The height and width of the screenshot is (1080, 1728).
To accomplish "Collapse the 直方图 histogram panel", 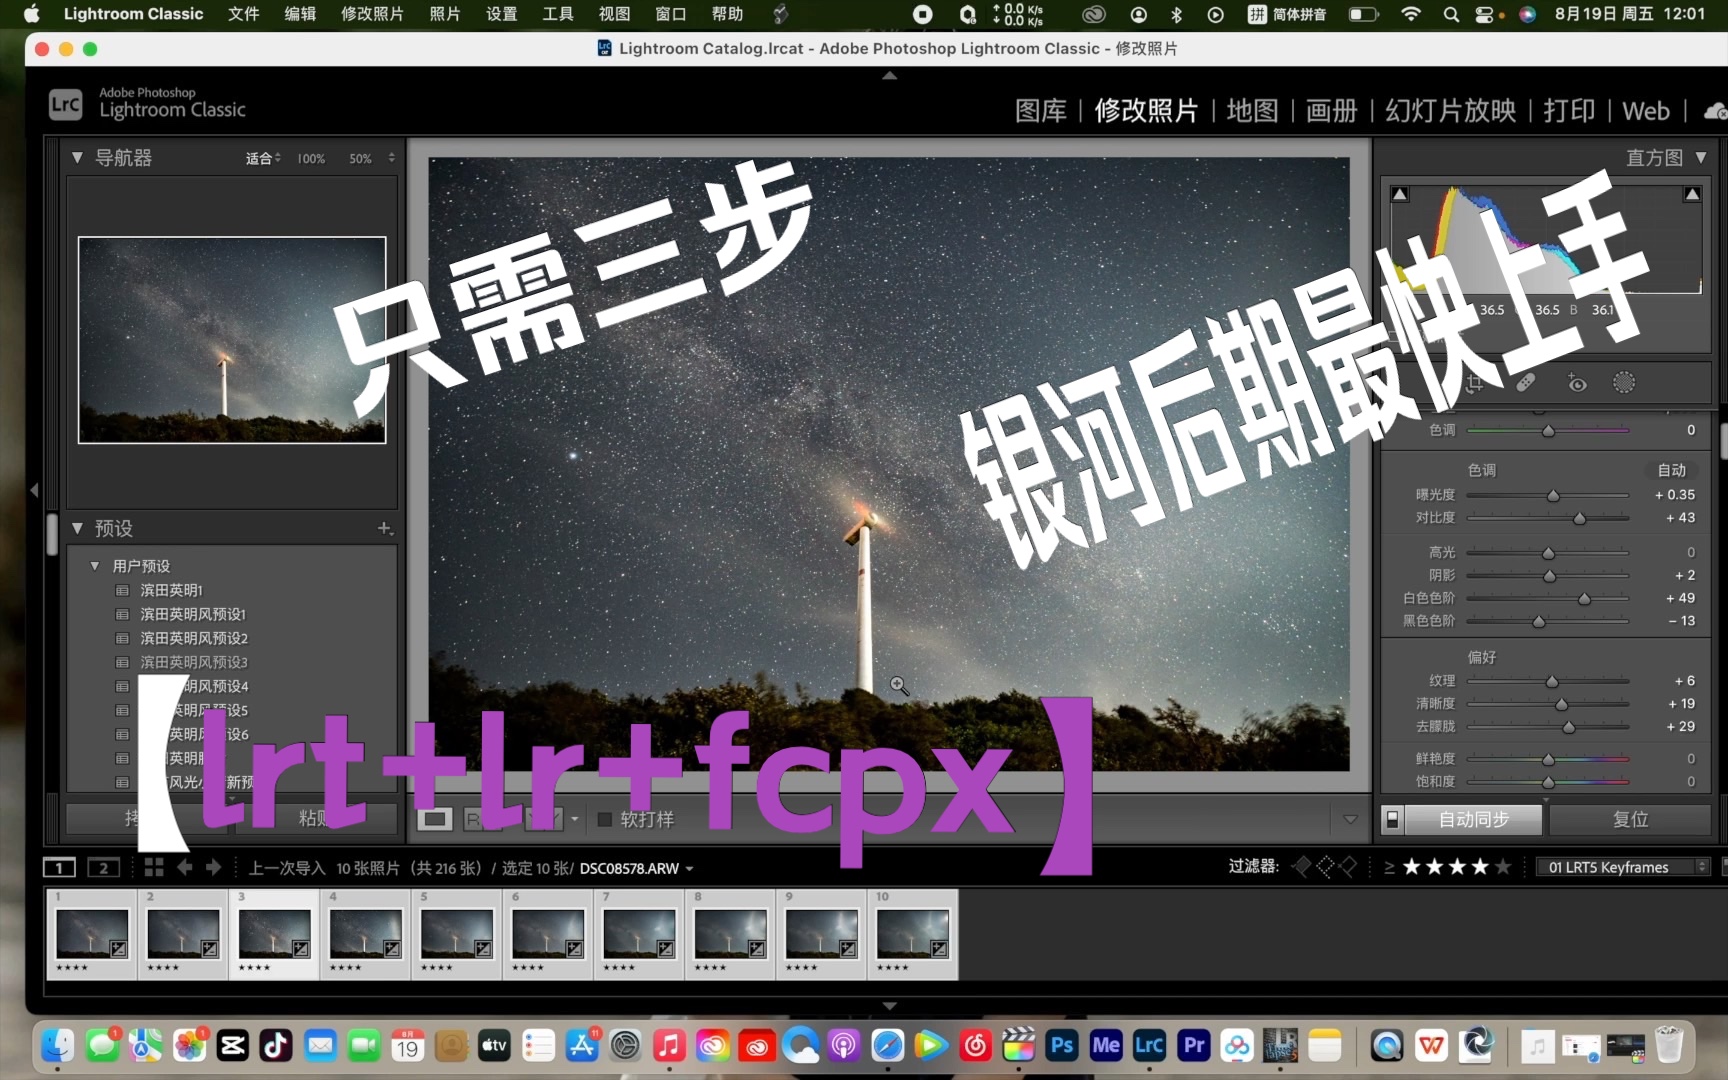I will point(1702,157).
